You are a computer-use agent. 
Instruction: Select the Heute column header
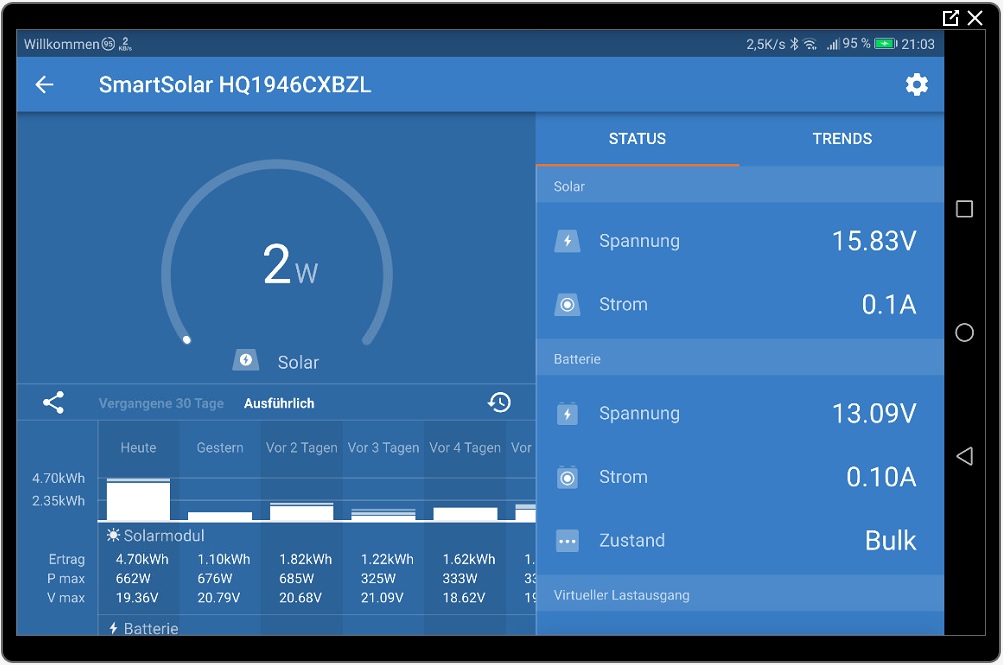coord(138,448)
